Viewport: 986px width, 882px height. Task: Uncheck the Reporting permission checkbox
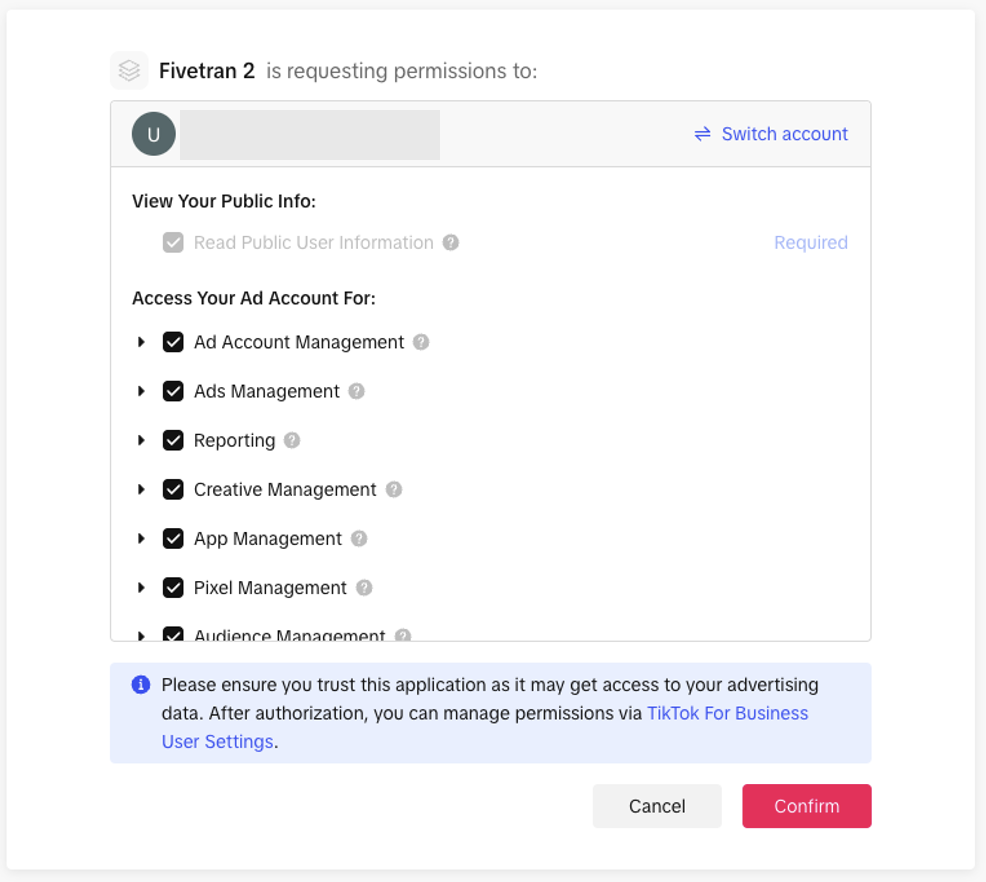pyautogui.click(x=173, y=440)
